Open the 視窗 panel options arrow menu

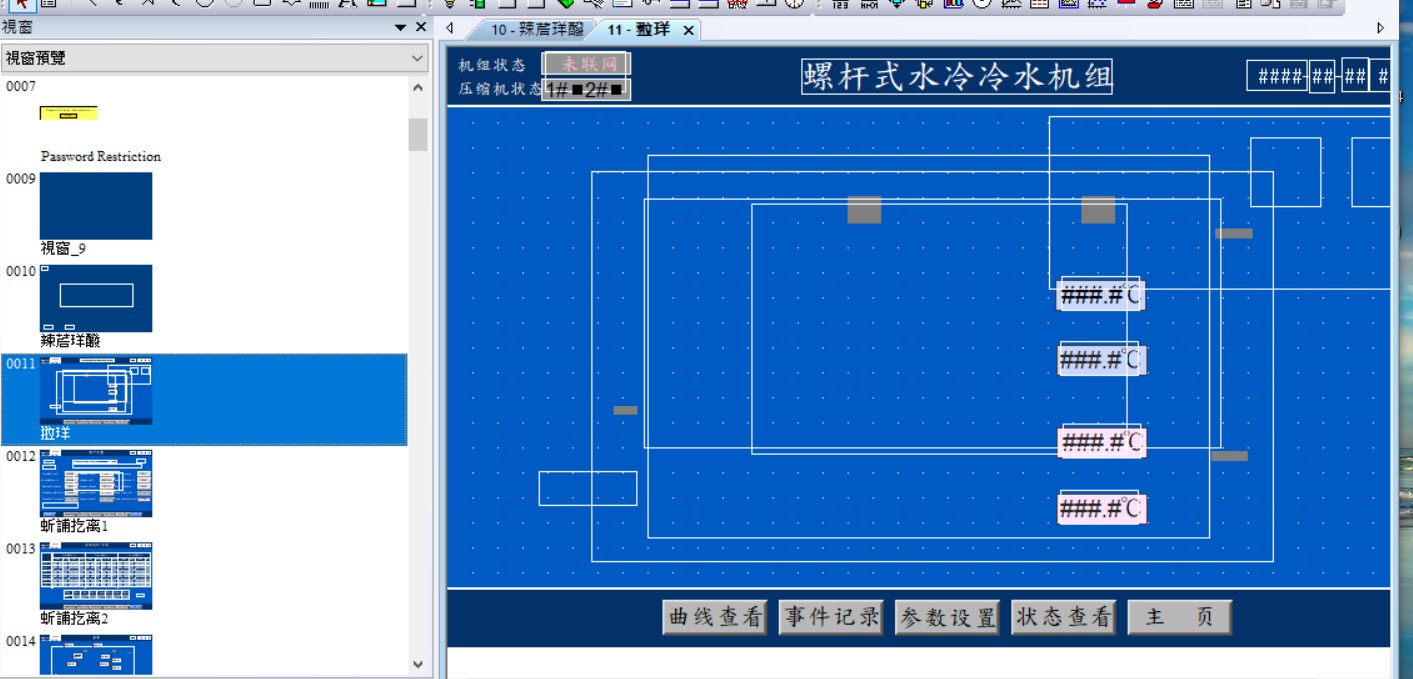[x=401, y=28]
